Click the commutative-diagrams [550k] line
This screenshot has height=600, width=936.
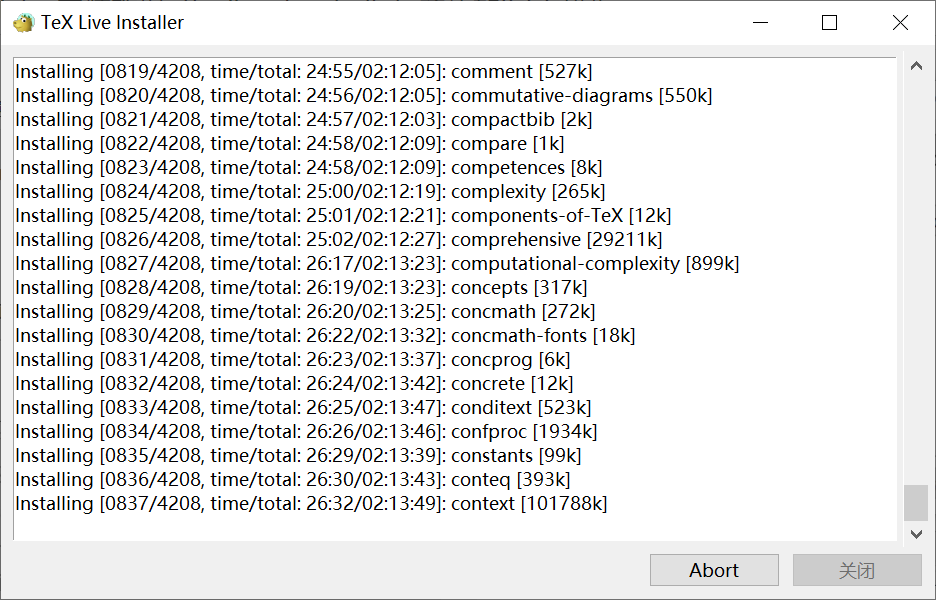[364, 96]
